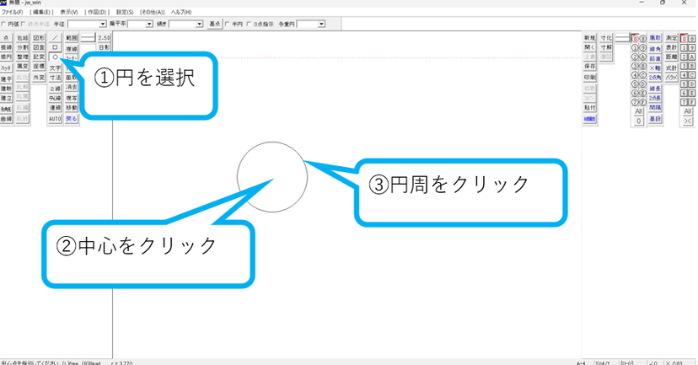
Task: Open the ヘルプ(H) menu
Action: [182, 12]
